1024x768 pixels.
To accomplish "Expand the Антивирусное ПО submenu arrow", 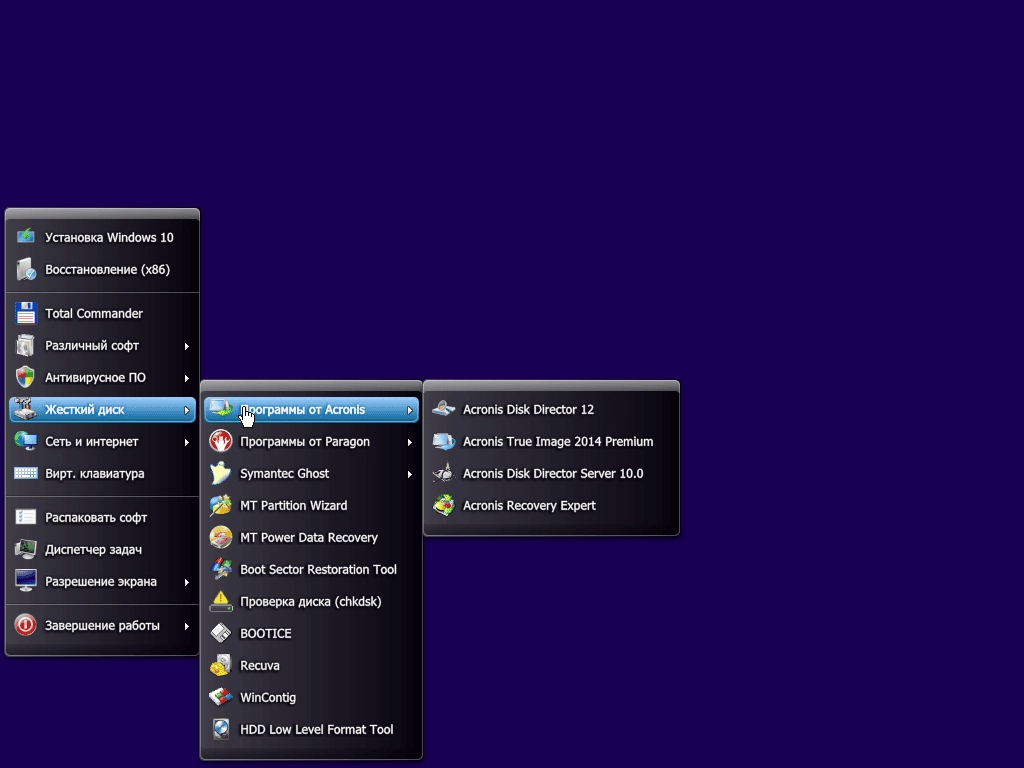I will pyautogui.click(x=186, y=377).
